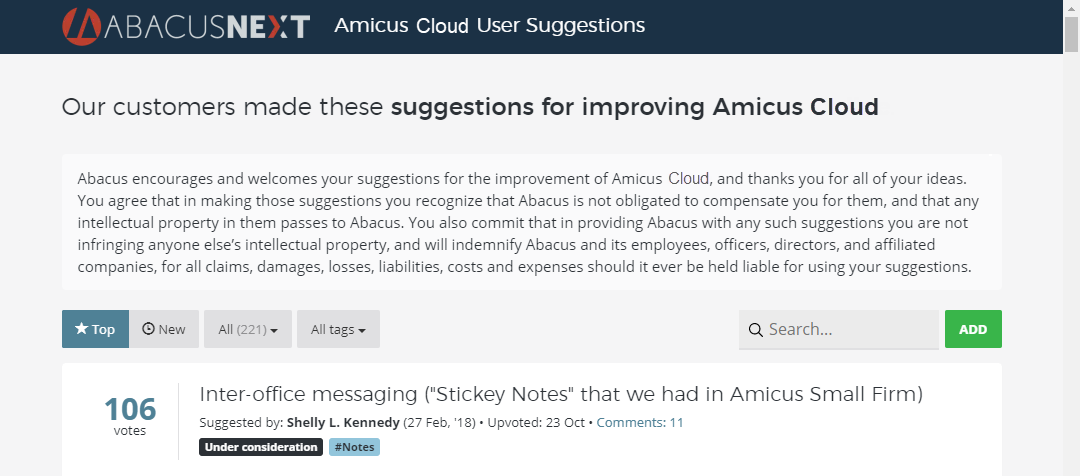Screen dimensions: 1080x476
Task: Select the Under consideration status label
Action: (x=261, y=447)
